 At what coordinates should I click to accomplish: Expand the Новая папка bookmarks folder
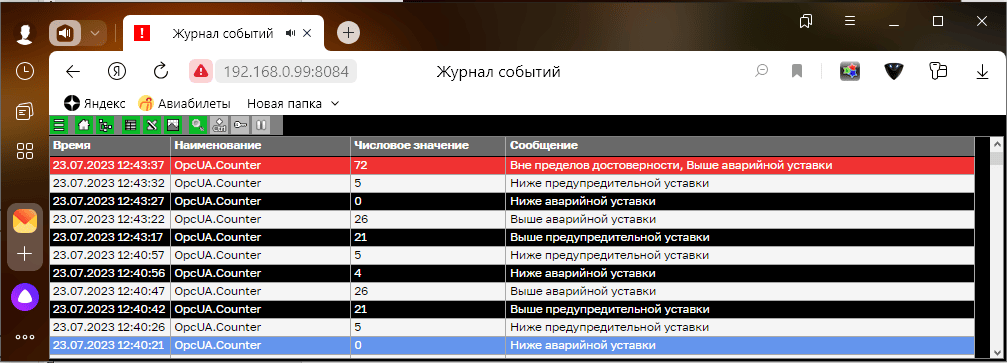[x=293, y=103]
